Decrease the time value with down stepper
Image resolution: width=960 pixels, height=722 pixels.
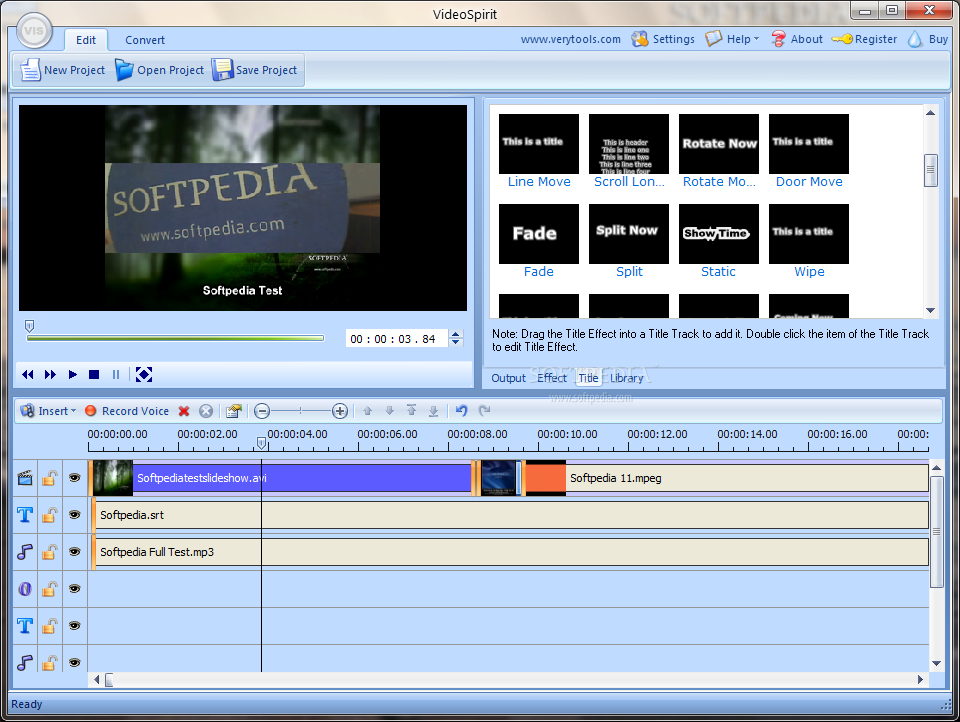pyautogui.click(x=456, y=342)
